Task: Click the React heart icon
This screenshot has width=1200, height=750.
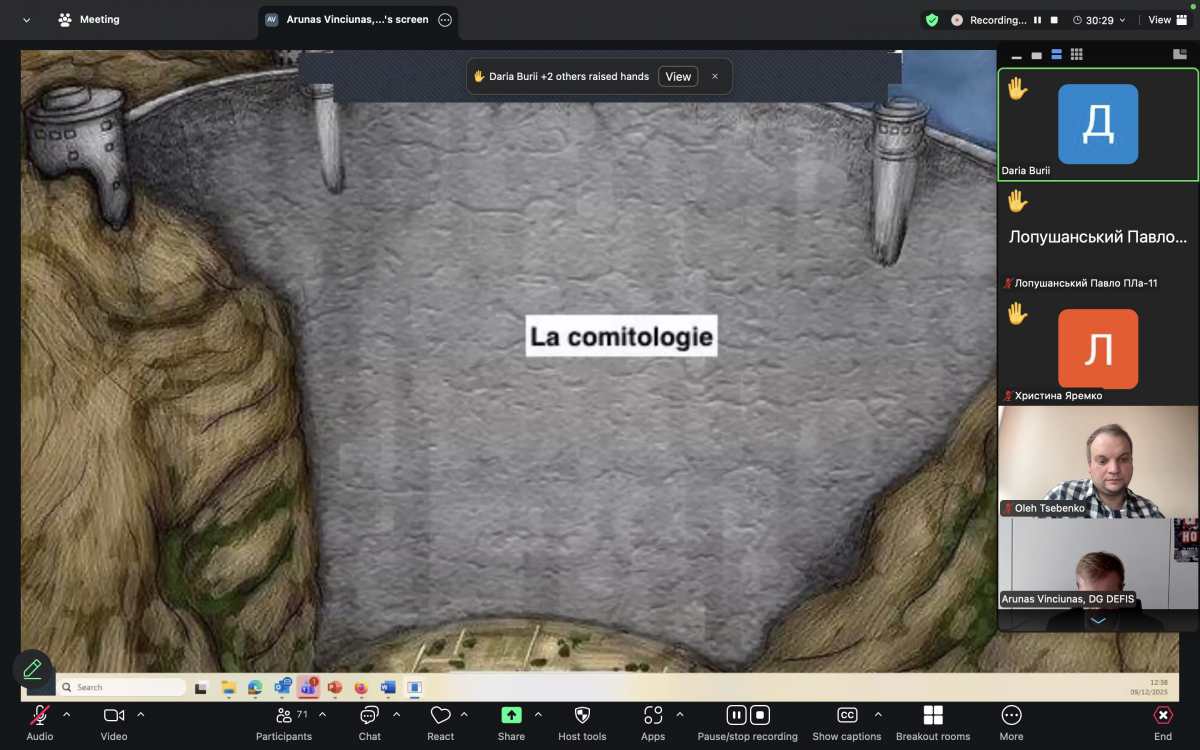Action: (440, 716)
